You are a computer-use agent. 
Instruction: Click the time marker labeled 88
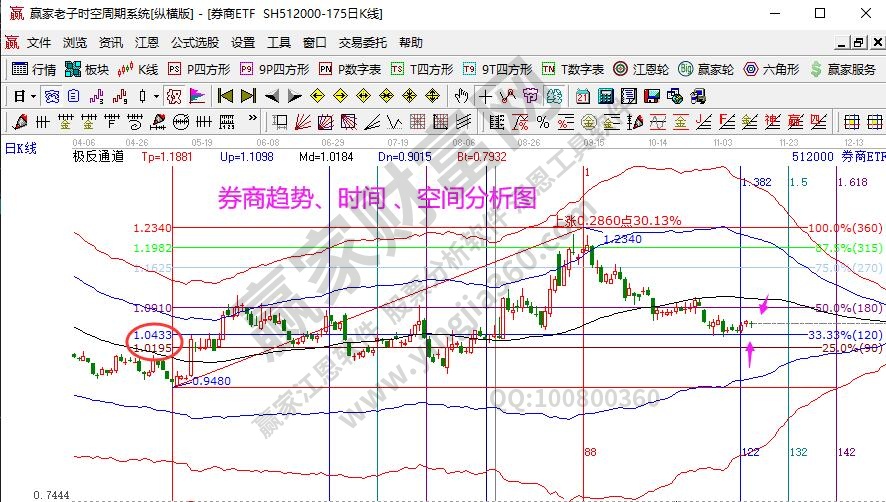pos(590,452)
